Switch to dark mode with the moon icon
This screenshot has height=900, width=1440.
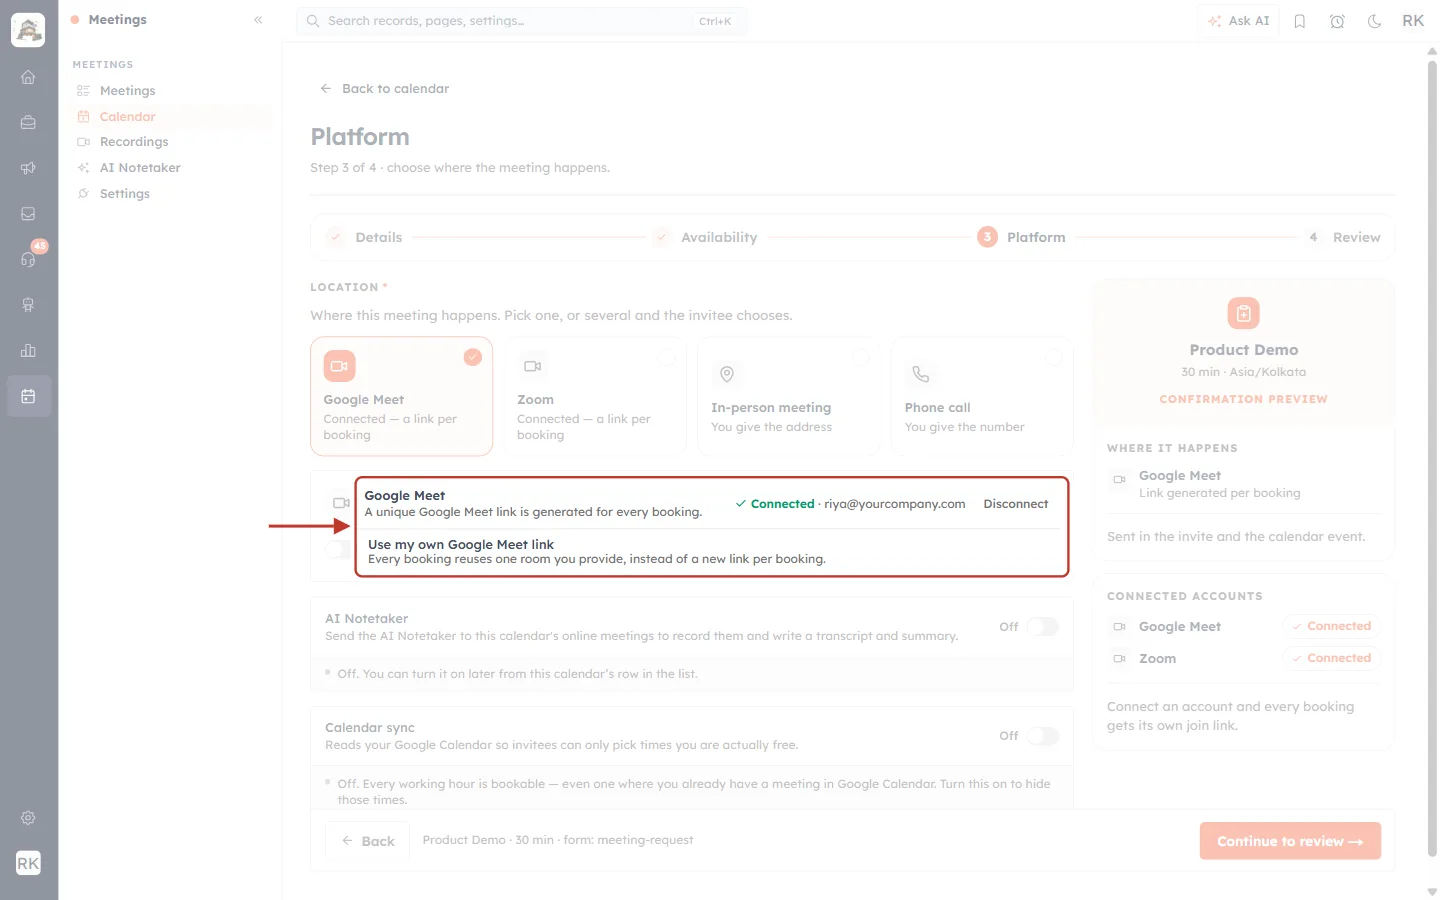[1375, 21]
